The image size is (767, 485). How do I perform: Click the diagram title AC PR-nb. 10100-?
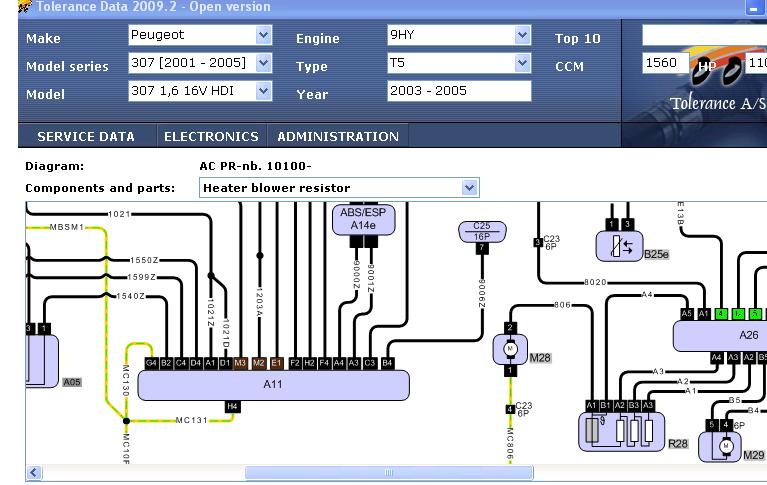pos(255,166)
